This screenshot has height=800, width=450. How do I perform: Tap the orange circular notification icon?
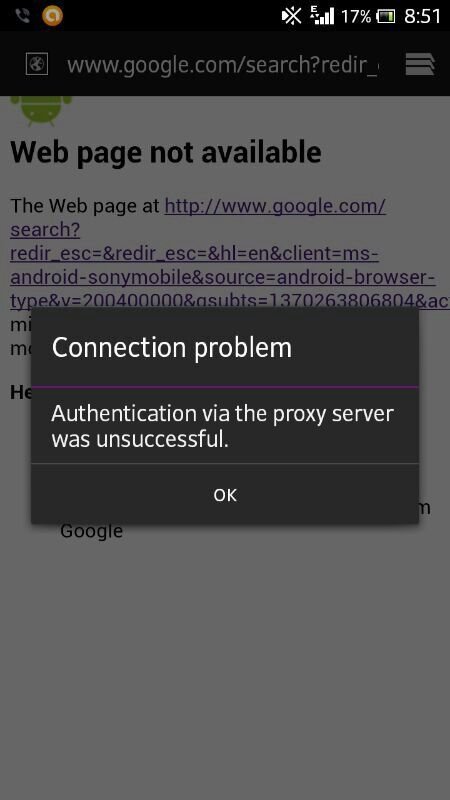click(x=52, y=16)
